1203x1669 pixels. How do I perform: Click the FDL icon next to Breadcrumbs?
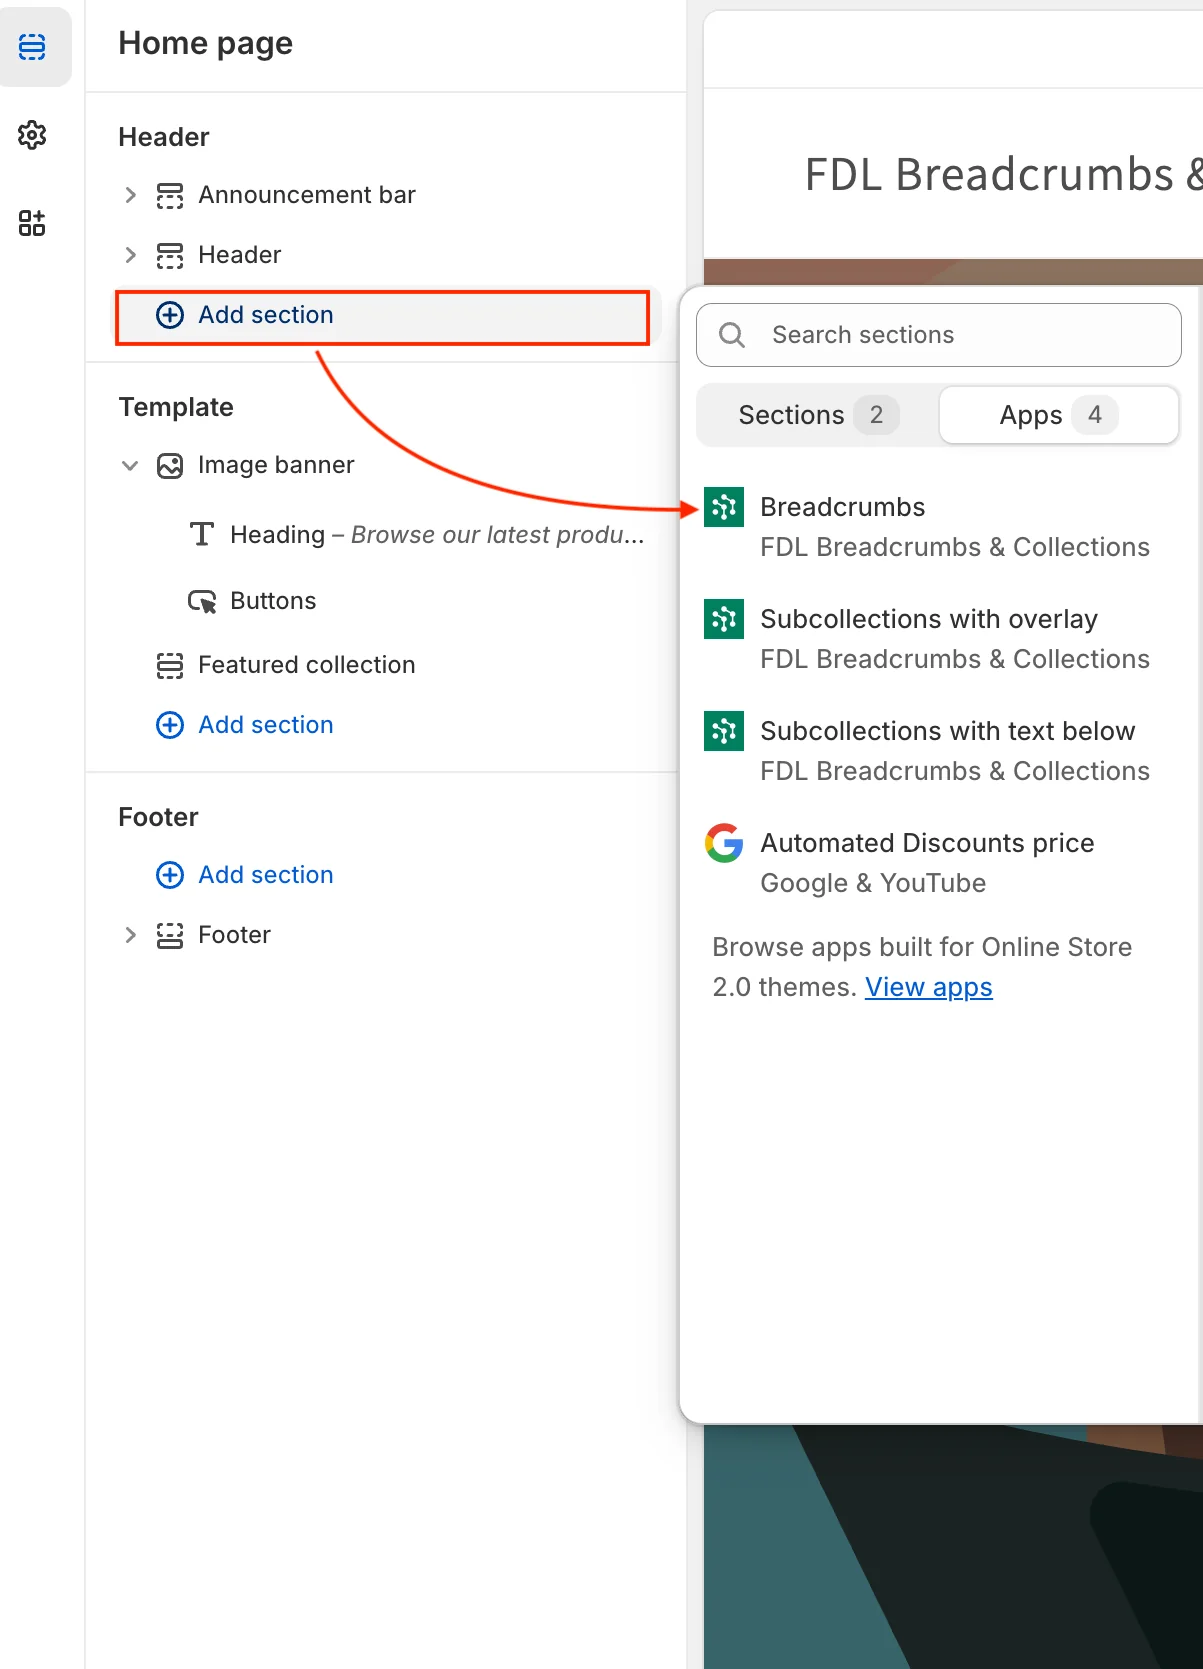click(x=723, y=507)
